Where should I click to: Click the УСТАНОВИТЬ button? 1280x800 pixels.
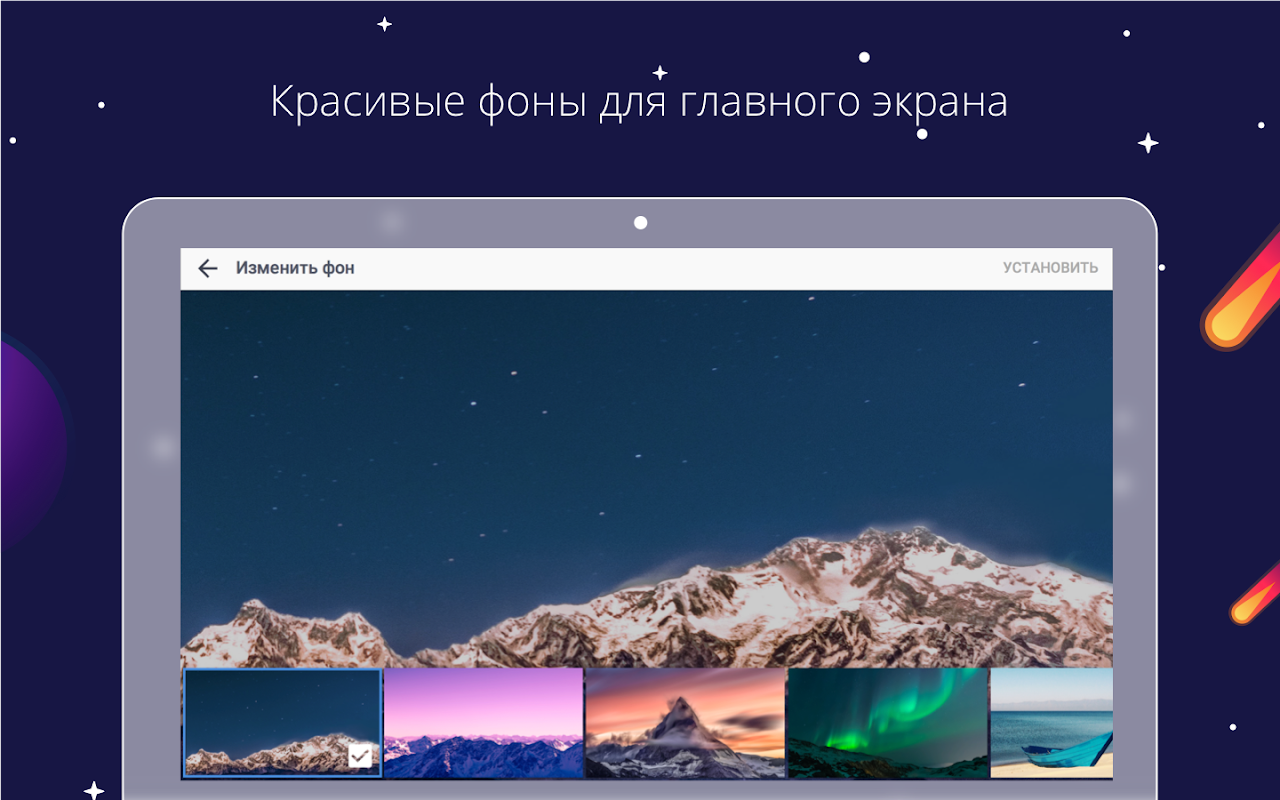coord(1050,268)
